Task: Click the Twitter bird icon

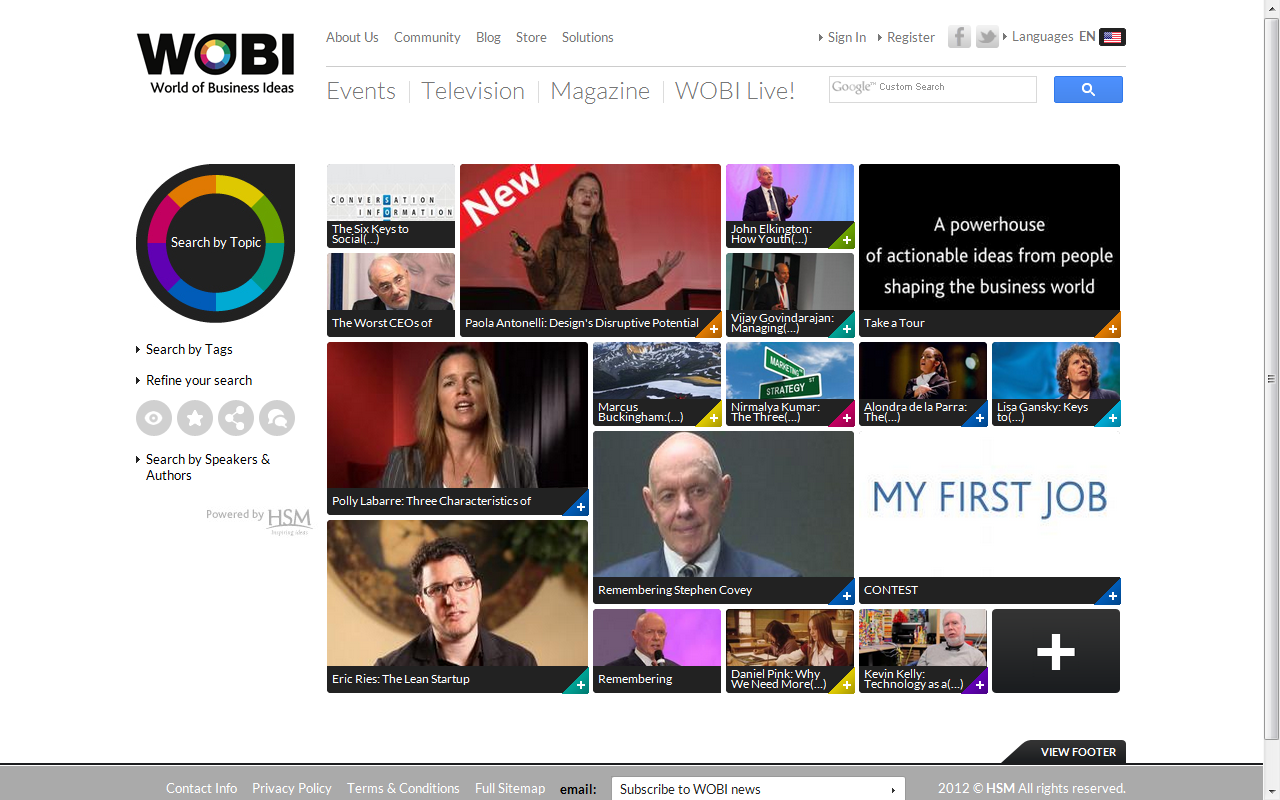Action: [987, 37]
